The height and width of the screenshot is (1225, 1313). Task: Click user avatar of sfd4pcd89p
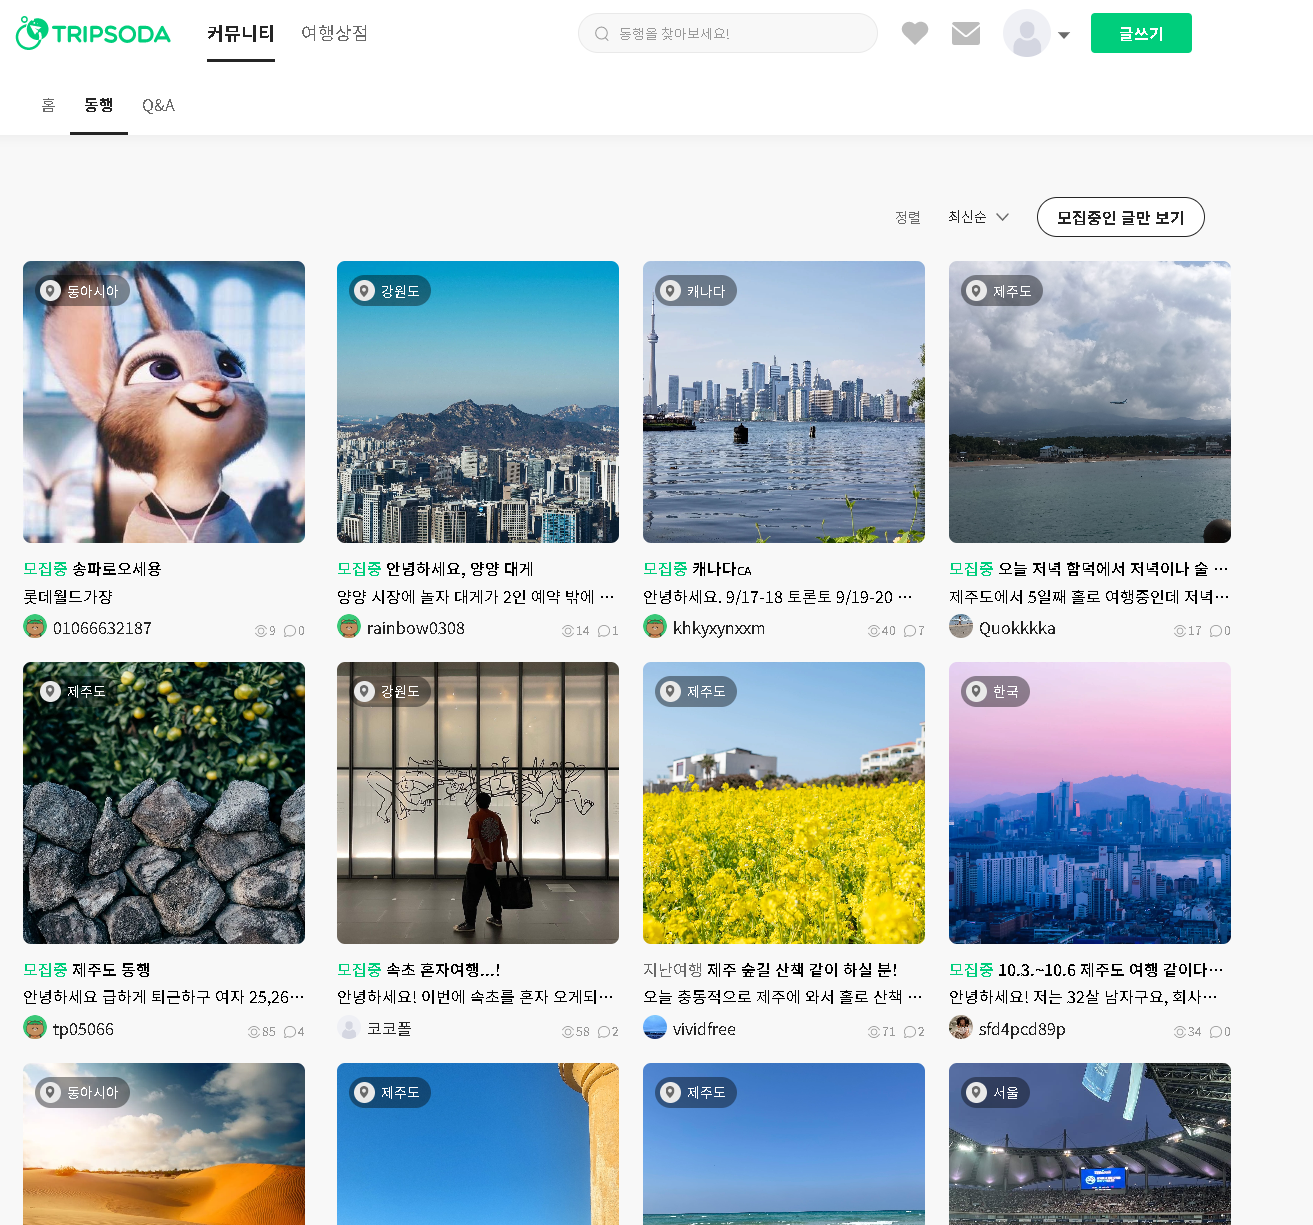[x=961, y=1028]
